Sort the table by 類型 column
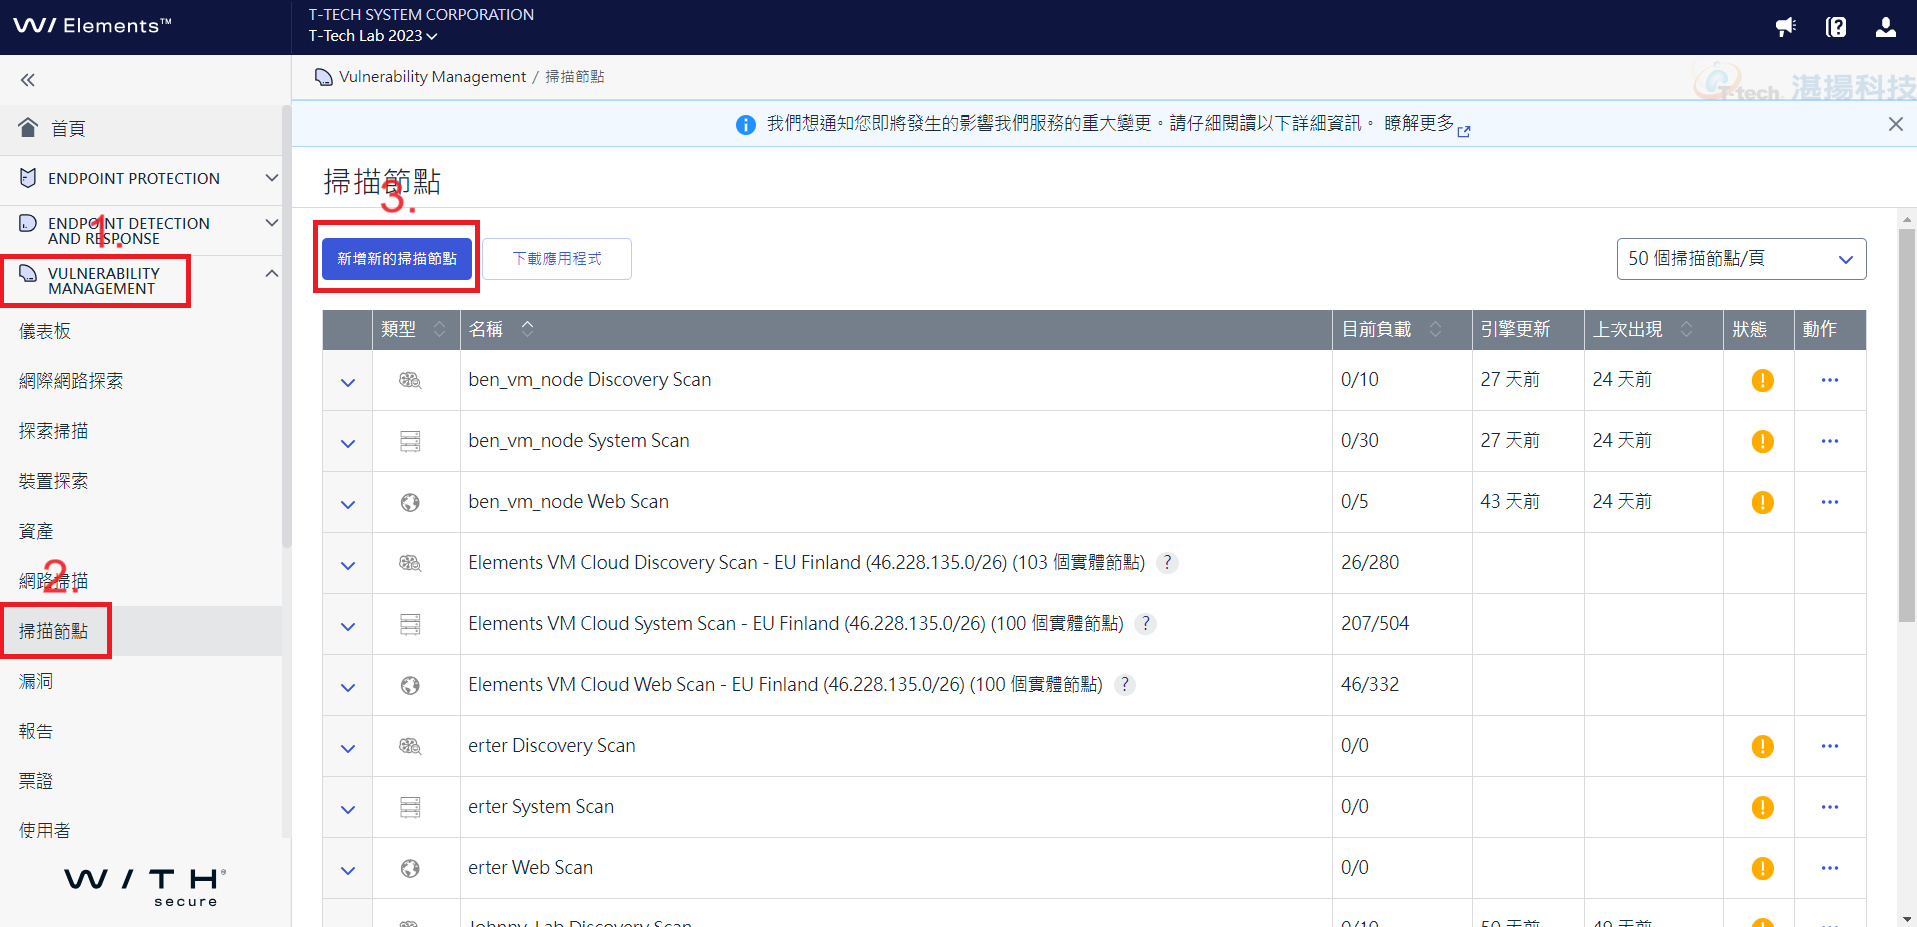The width and height of the screenshot is (1917, 927). (439, 329)
